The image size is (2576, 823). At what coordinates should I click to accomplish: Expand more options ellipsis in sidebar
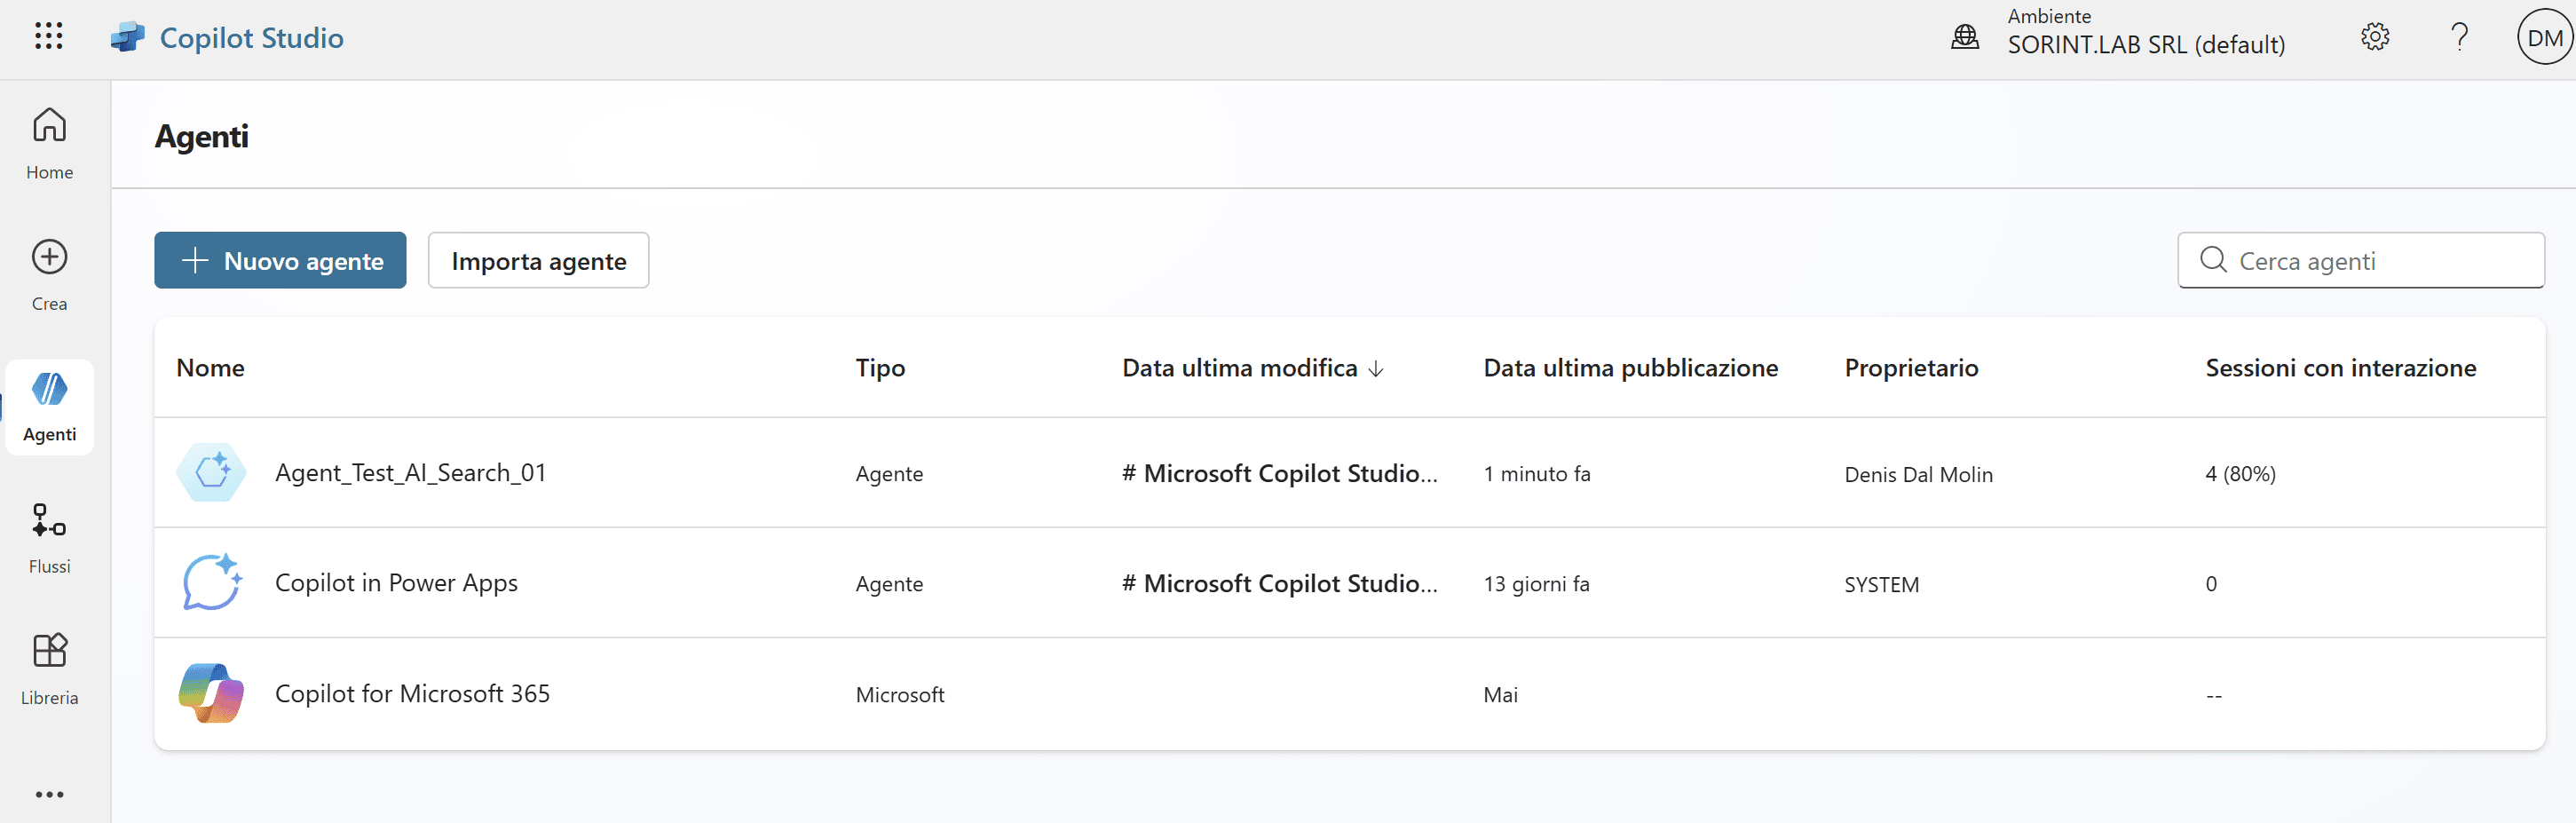[50, 794]
